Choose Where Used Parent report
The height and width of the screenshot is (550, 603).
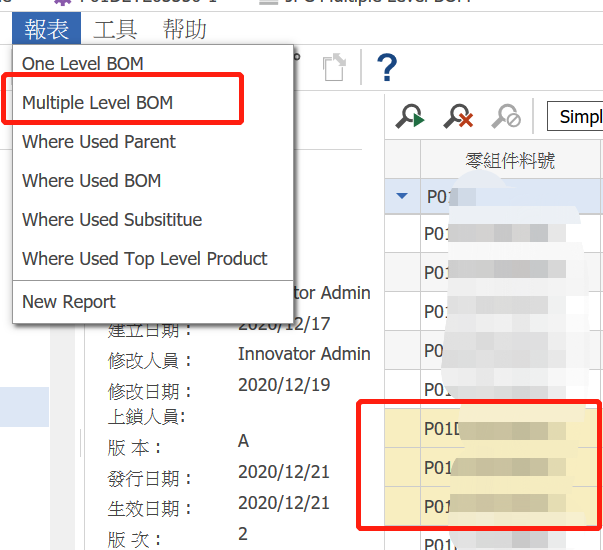(x=99, y=142)
